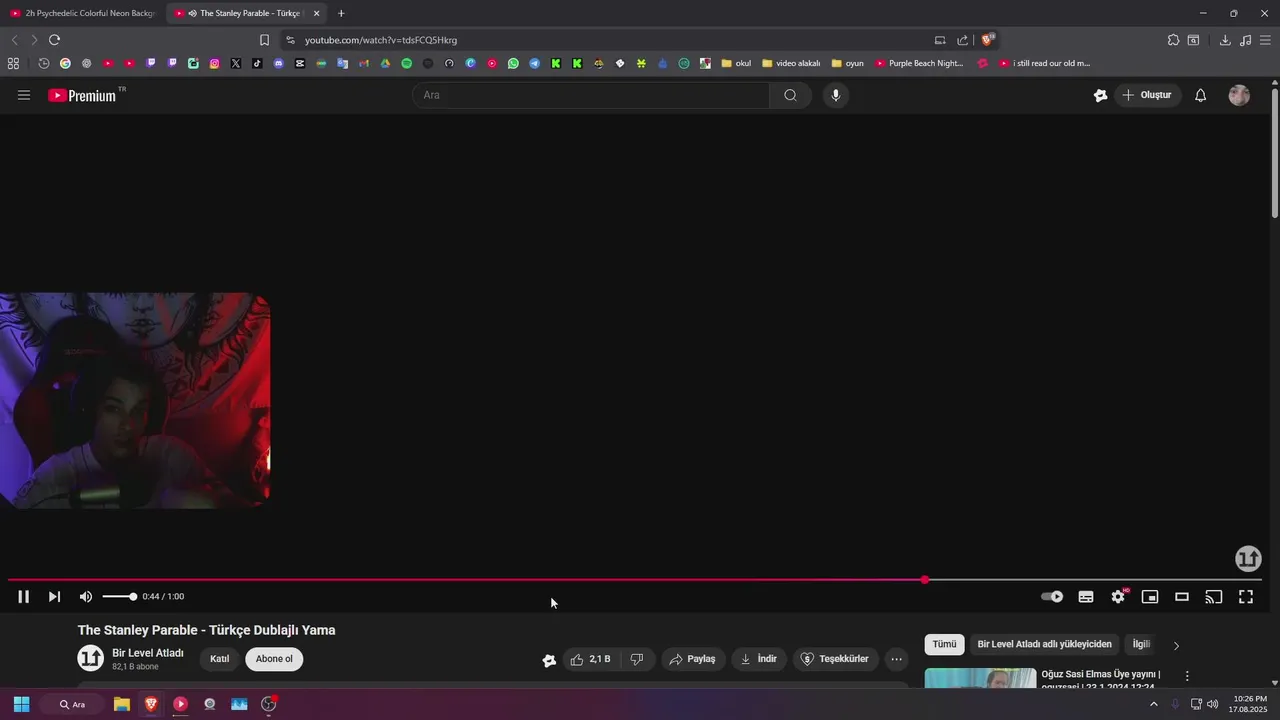
Task: Open the TikTok bookmark icon
Action: [257, 63]
